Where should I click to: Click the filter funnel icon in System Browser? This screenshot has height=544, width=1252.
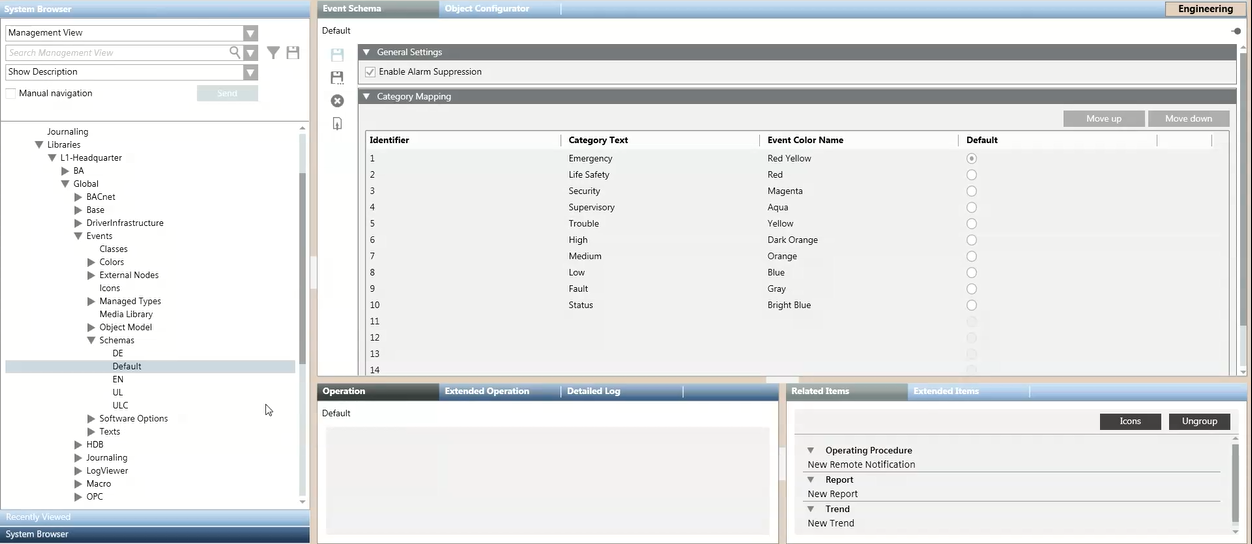273,53
